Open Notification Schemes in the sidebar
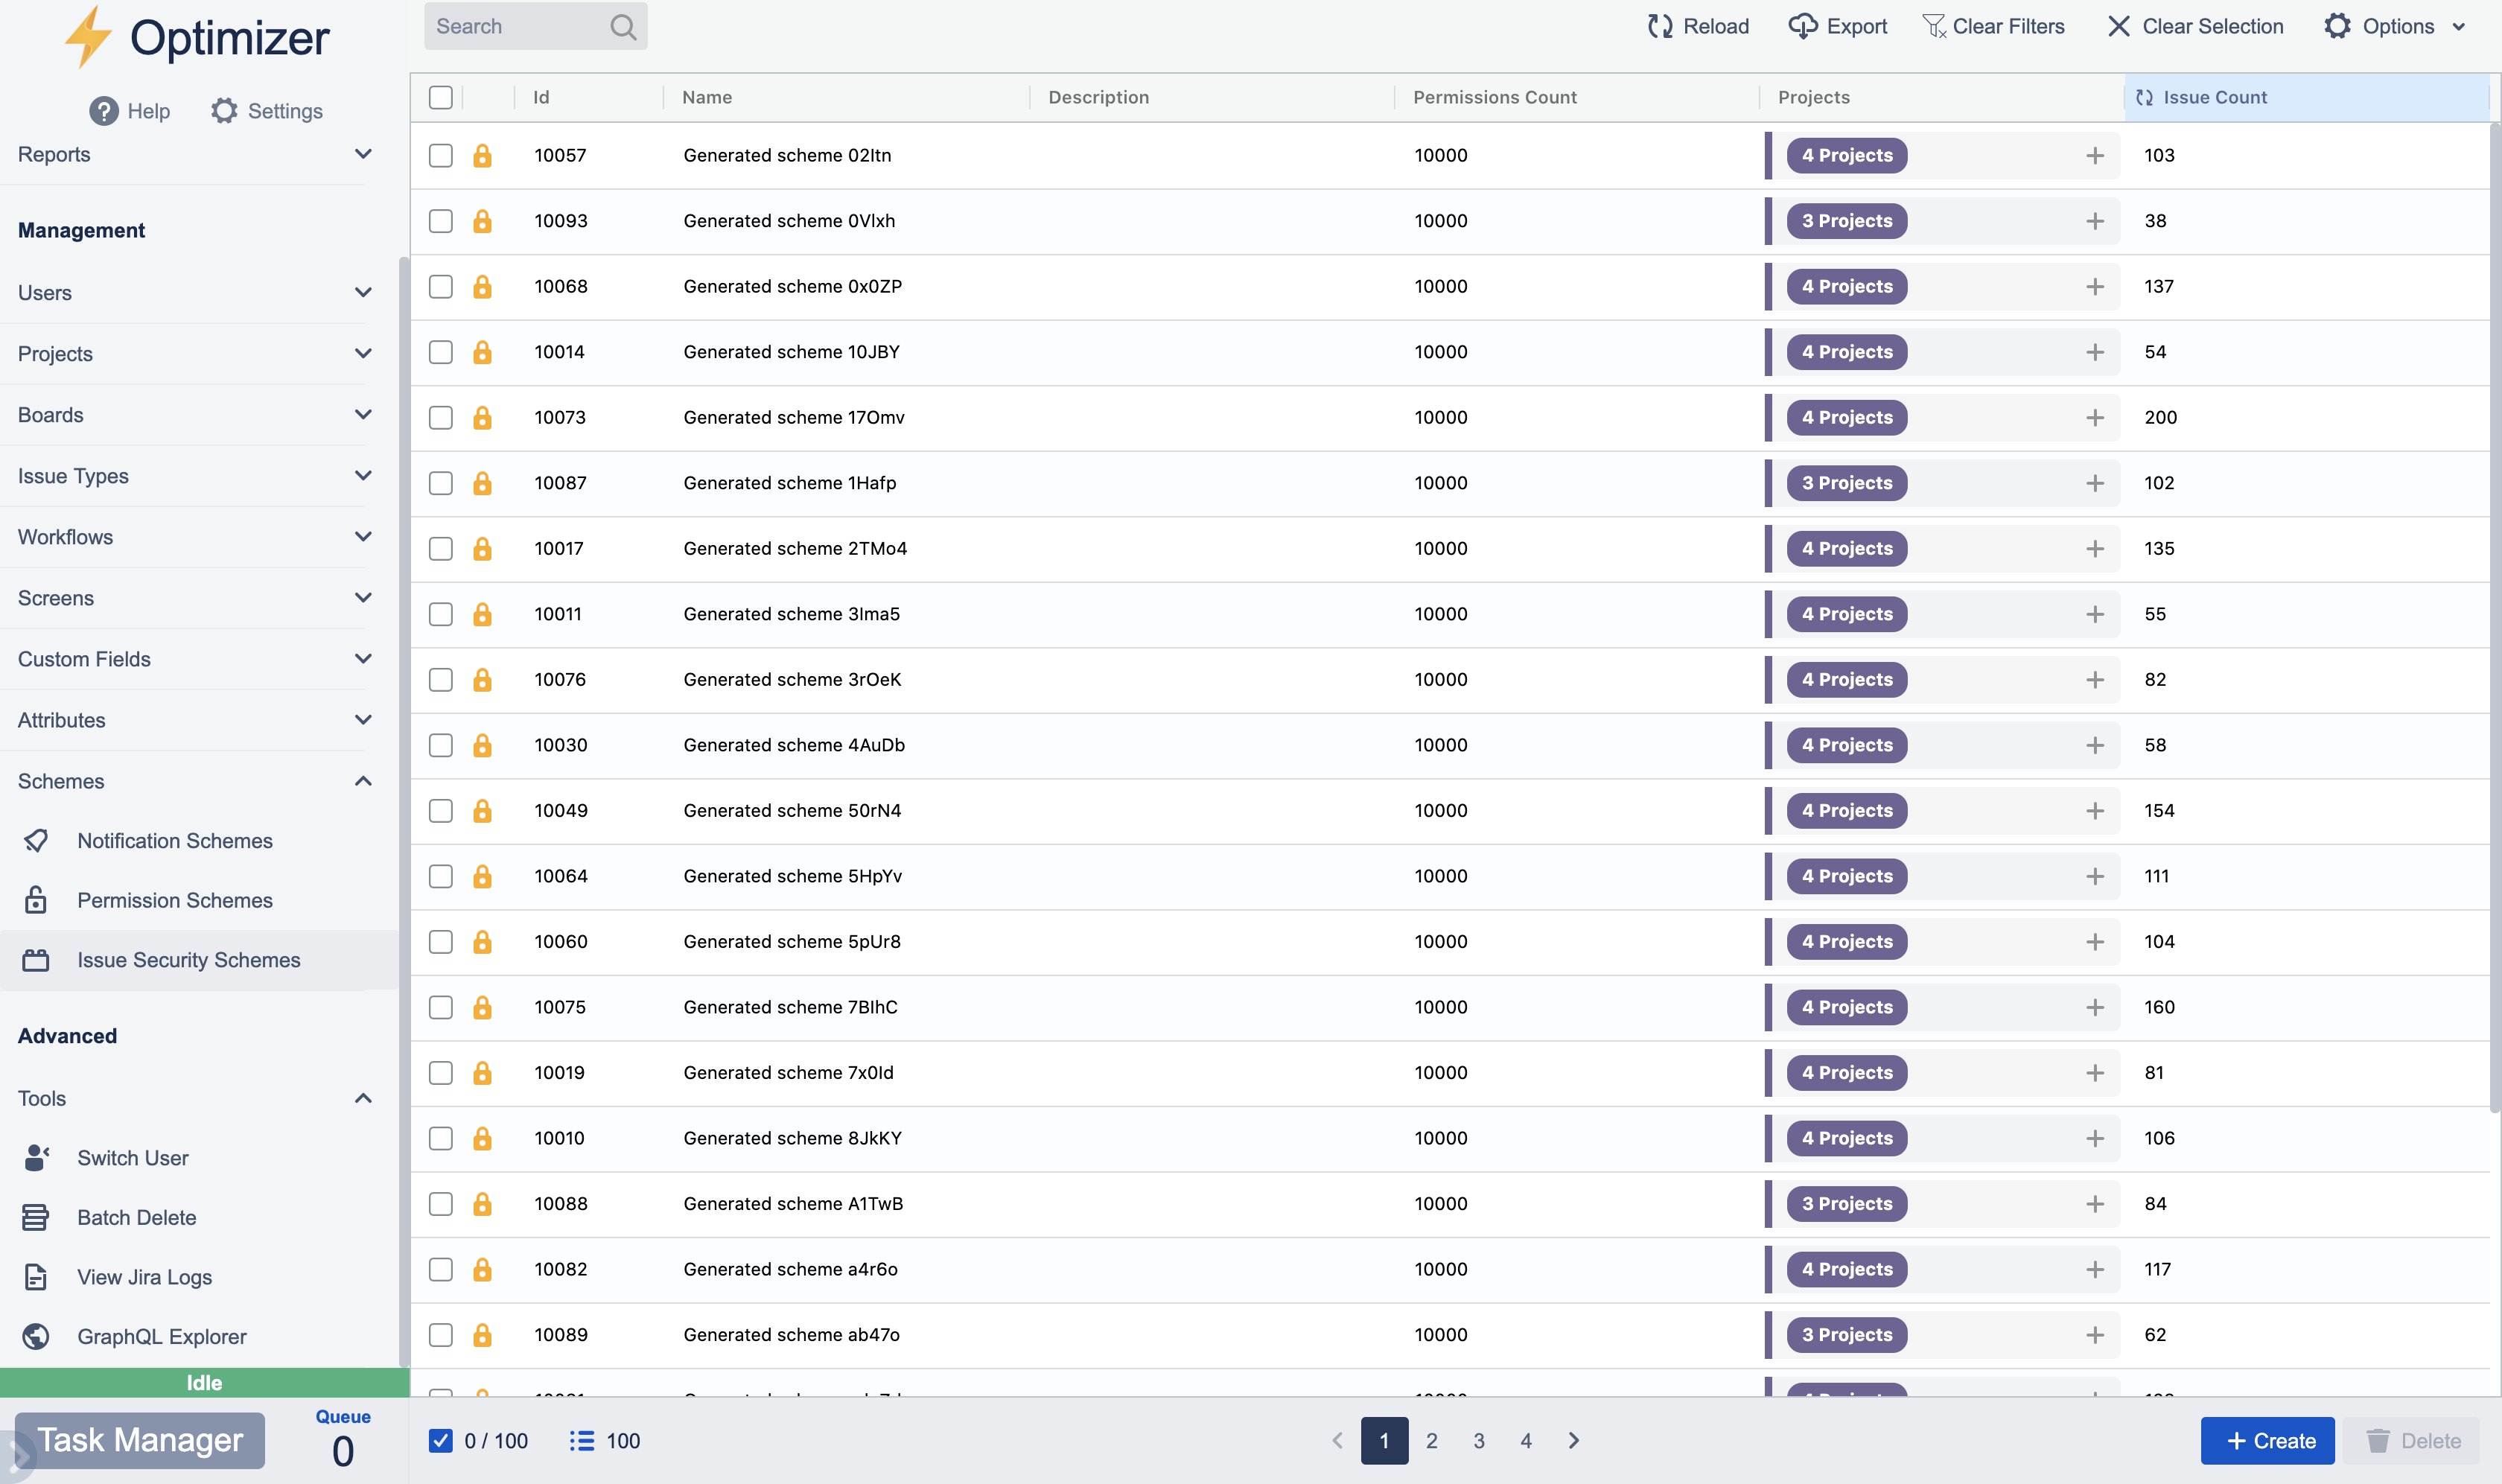Image resolution: width=2502 pixels, height=1484 pixels. pyautogui.click(x=175, y=840)
